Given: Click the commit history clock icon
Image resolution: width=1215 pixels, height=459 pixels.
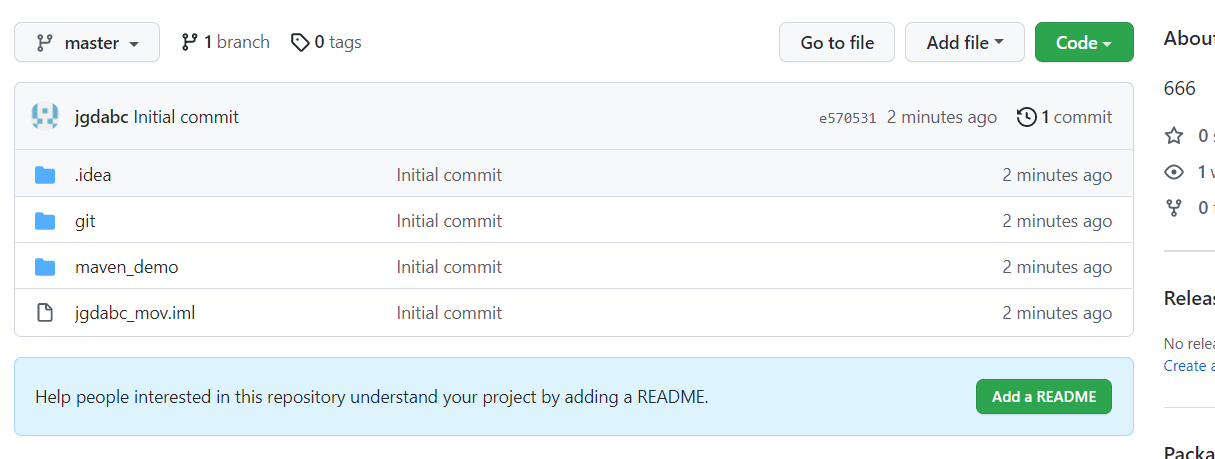Looking at the screenshot, I should click(1026, 117).
